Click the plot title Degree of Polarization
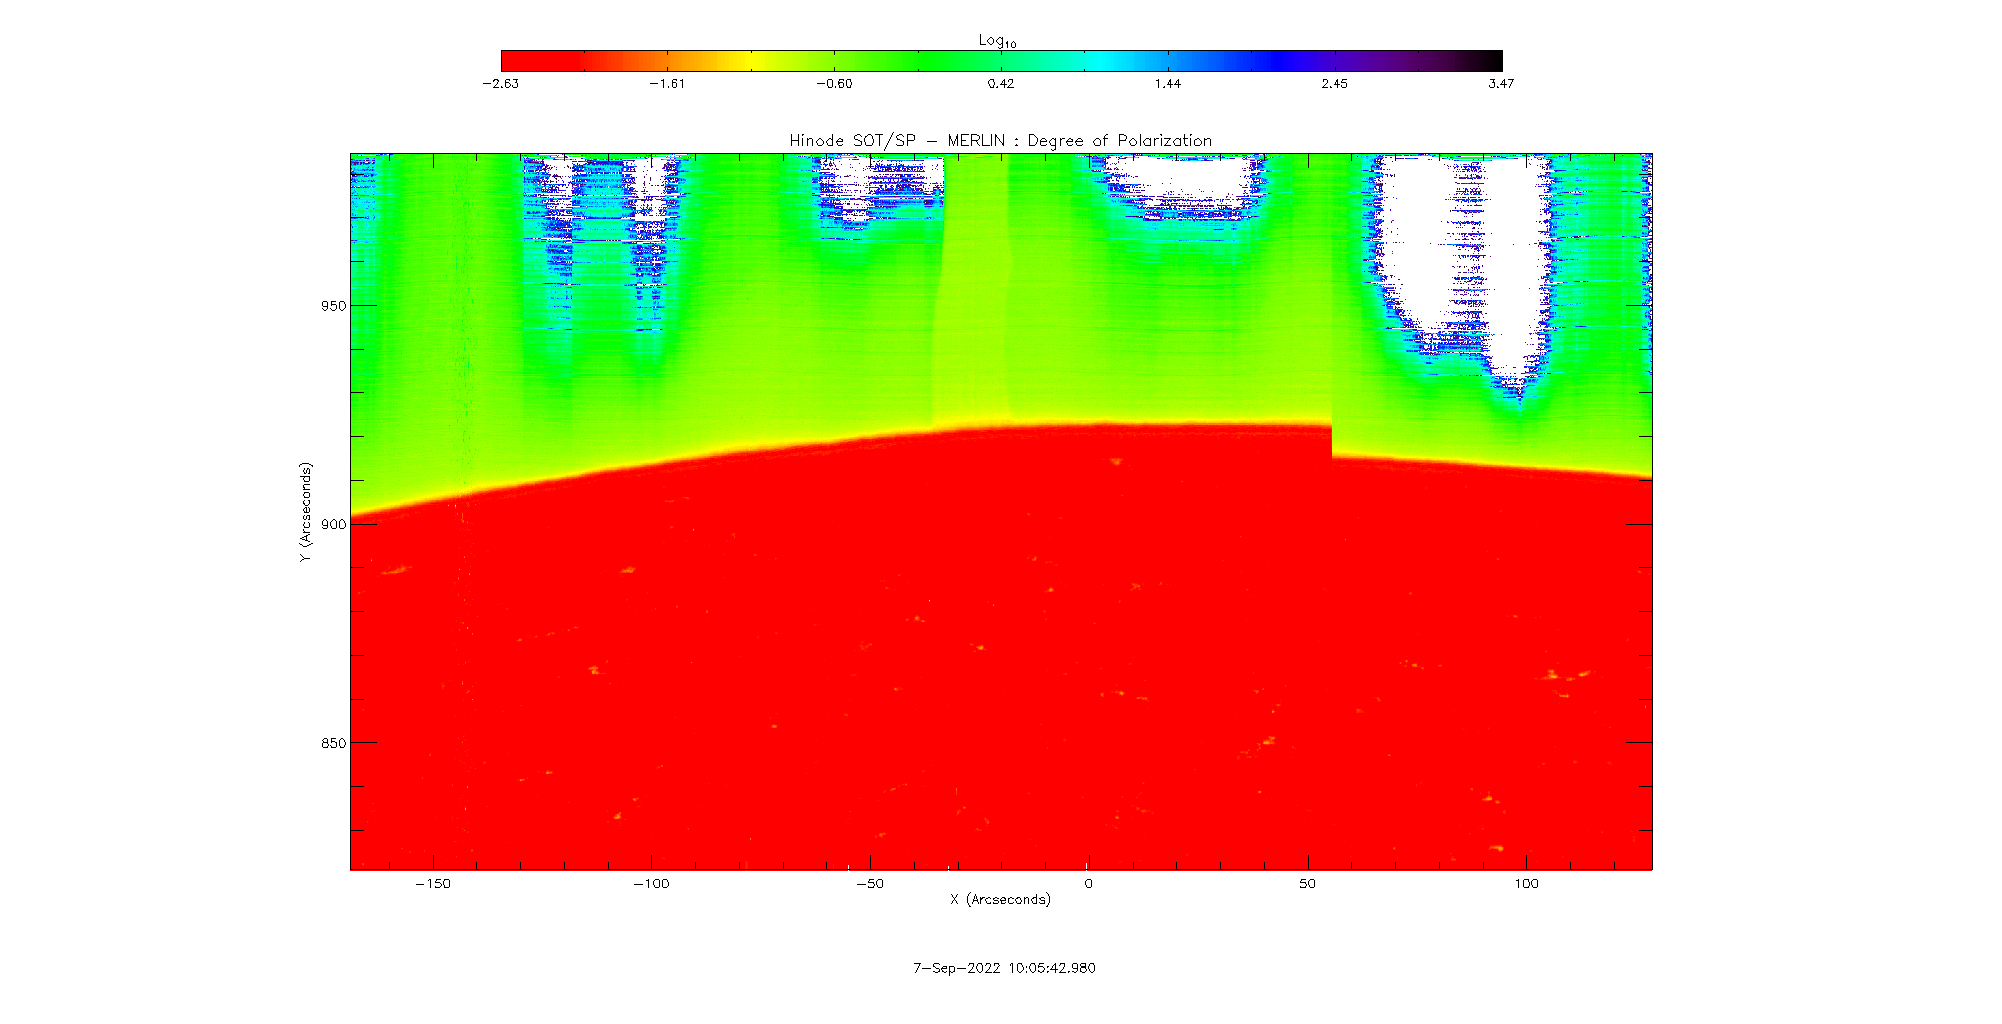This screenshot has height=1024, width=2002. click(x=1000, y=141)
